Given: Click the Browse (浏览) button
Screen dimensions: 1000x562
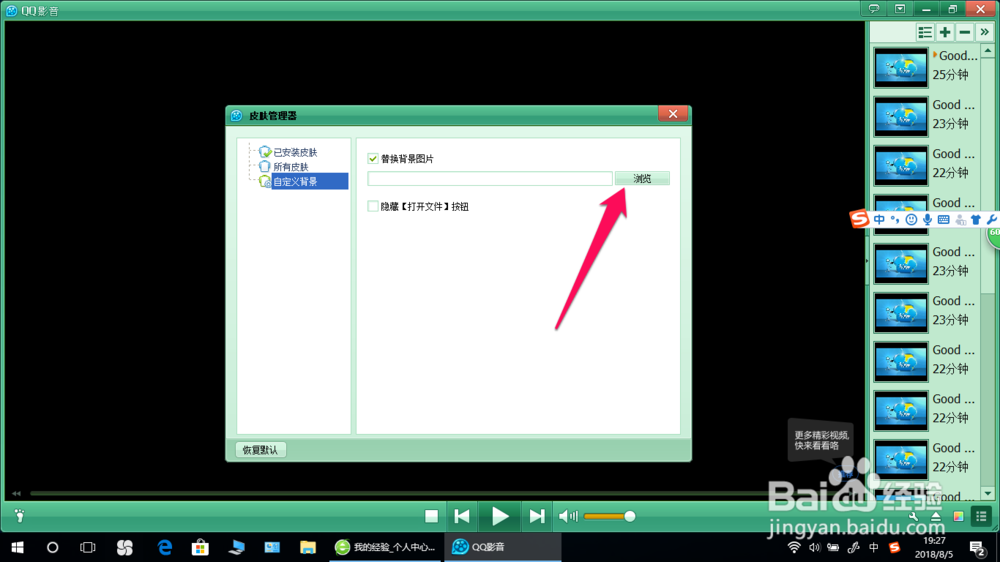Looking at the screenshot, I should click(x=642, y=179).
